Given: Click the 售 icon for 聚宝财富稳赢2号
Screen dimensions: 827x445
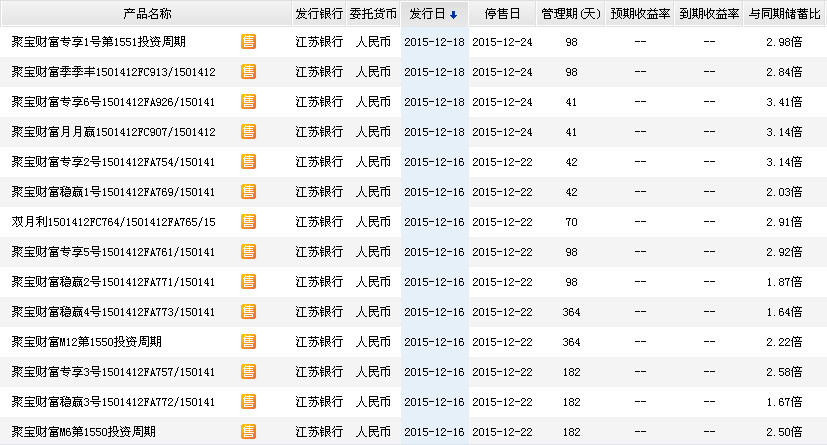Looking at the screenshot, I should tap(248, 282).
